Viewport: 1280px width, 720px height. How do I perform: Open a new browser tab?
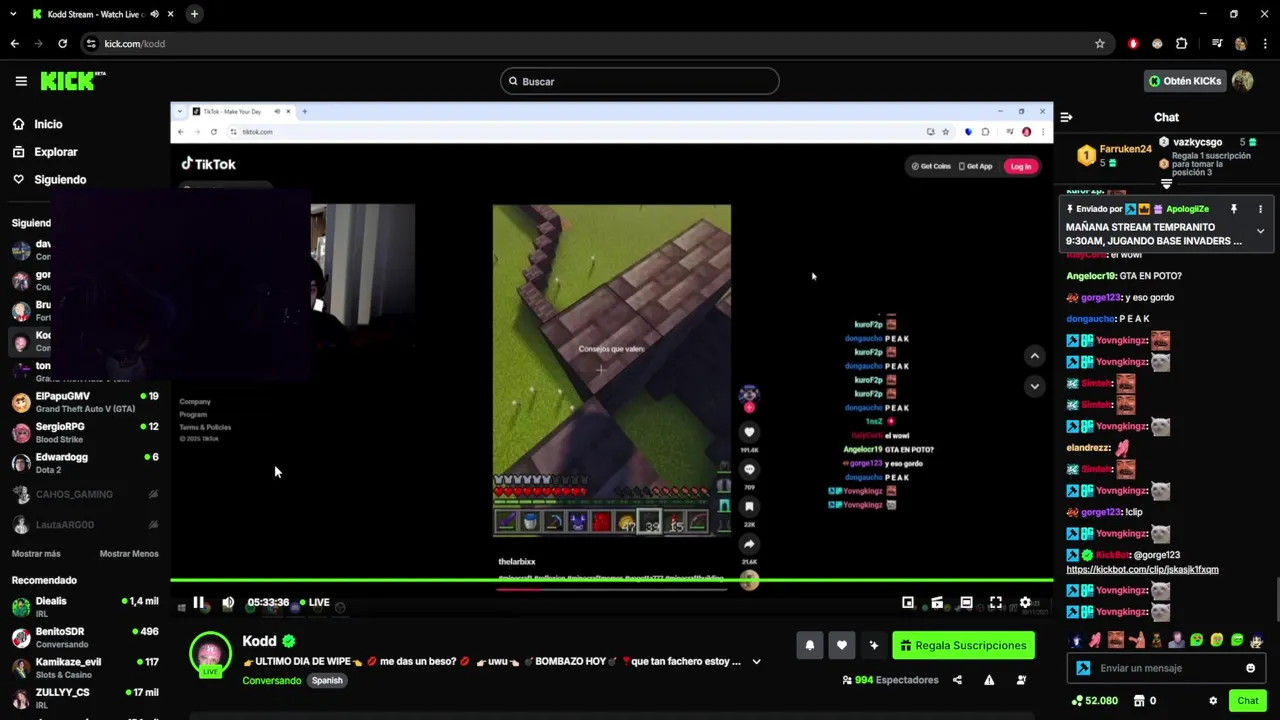pos(194,14)
